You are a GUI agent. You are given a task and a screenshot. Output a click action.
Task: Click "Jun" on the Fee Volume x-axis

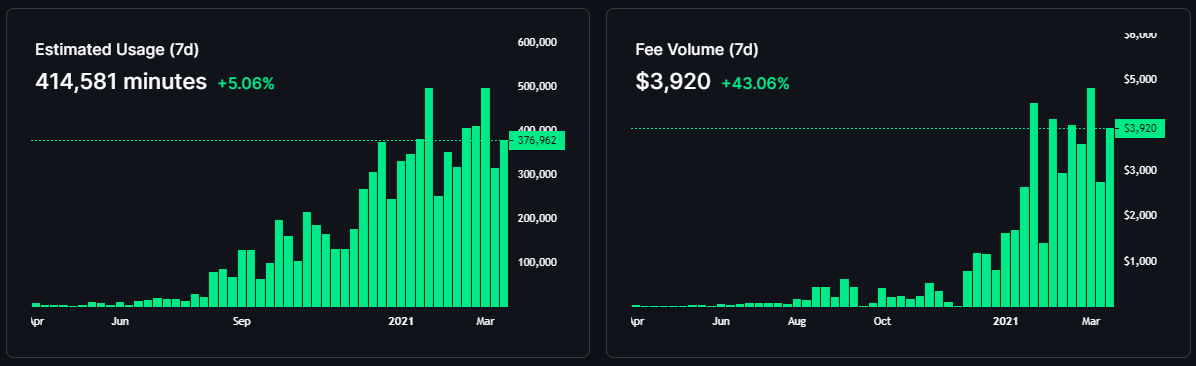coord(721,321)
